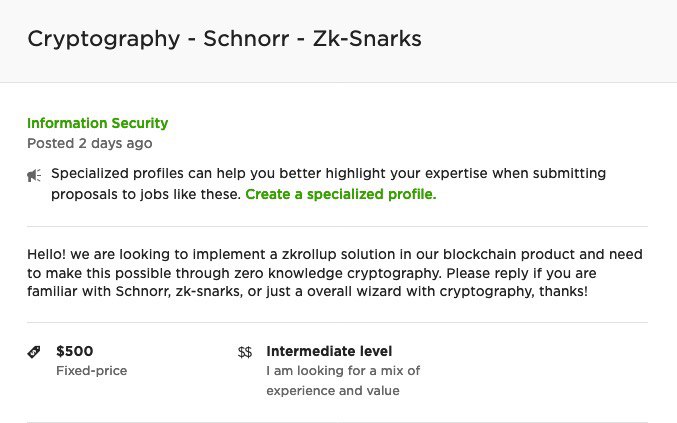Select the $500 budget amount
Image resolution: width=677 pixels, height=423 pixels.
tap(75, 351)
